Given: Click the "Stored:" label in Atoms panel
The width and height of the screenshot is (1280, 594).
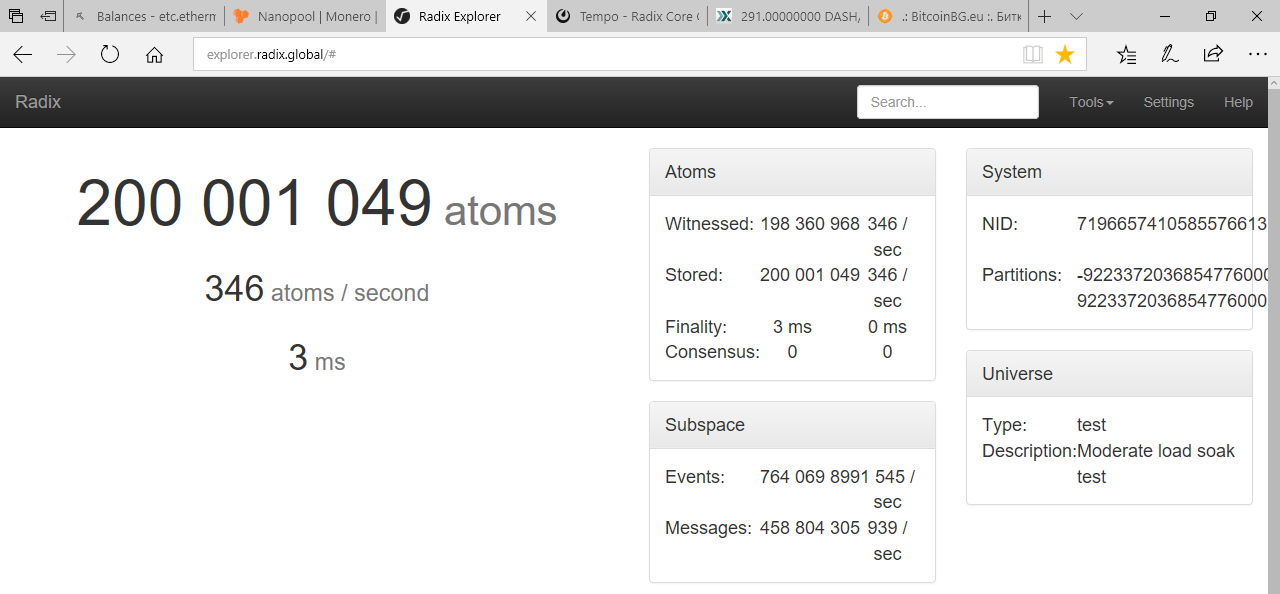Looking at the screenshot, I should coord(694,275).
